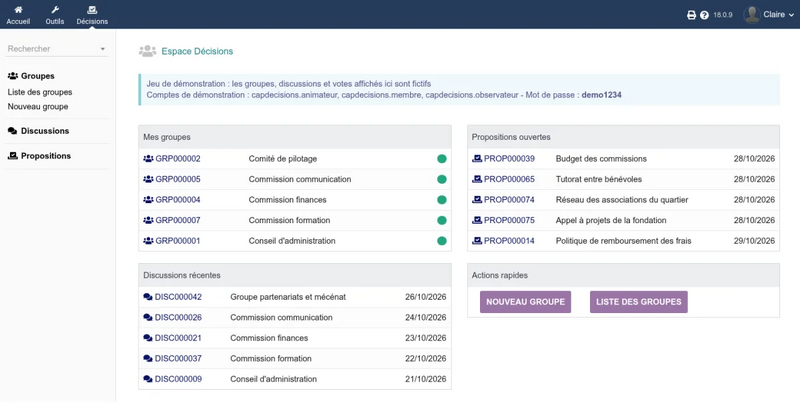The height and width of the screenshot is (403, 800).
Task: Click NOUVEAU GROUPE button
Action: [x=526, y=302]
